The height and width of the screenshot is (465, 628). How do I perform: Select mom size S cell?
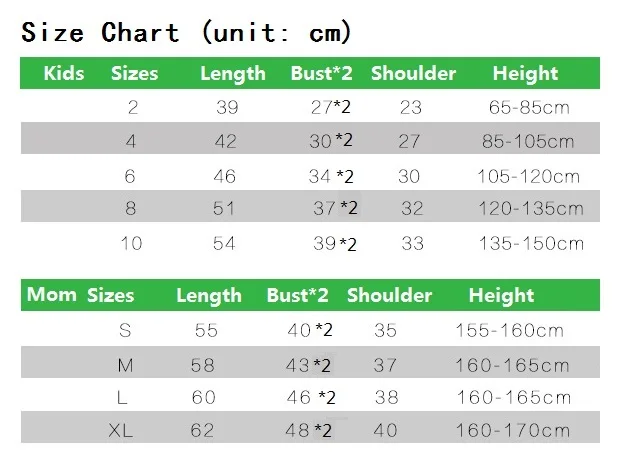point(125,330)
